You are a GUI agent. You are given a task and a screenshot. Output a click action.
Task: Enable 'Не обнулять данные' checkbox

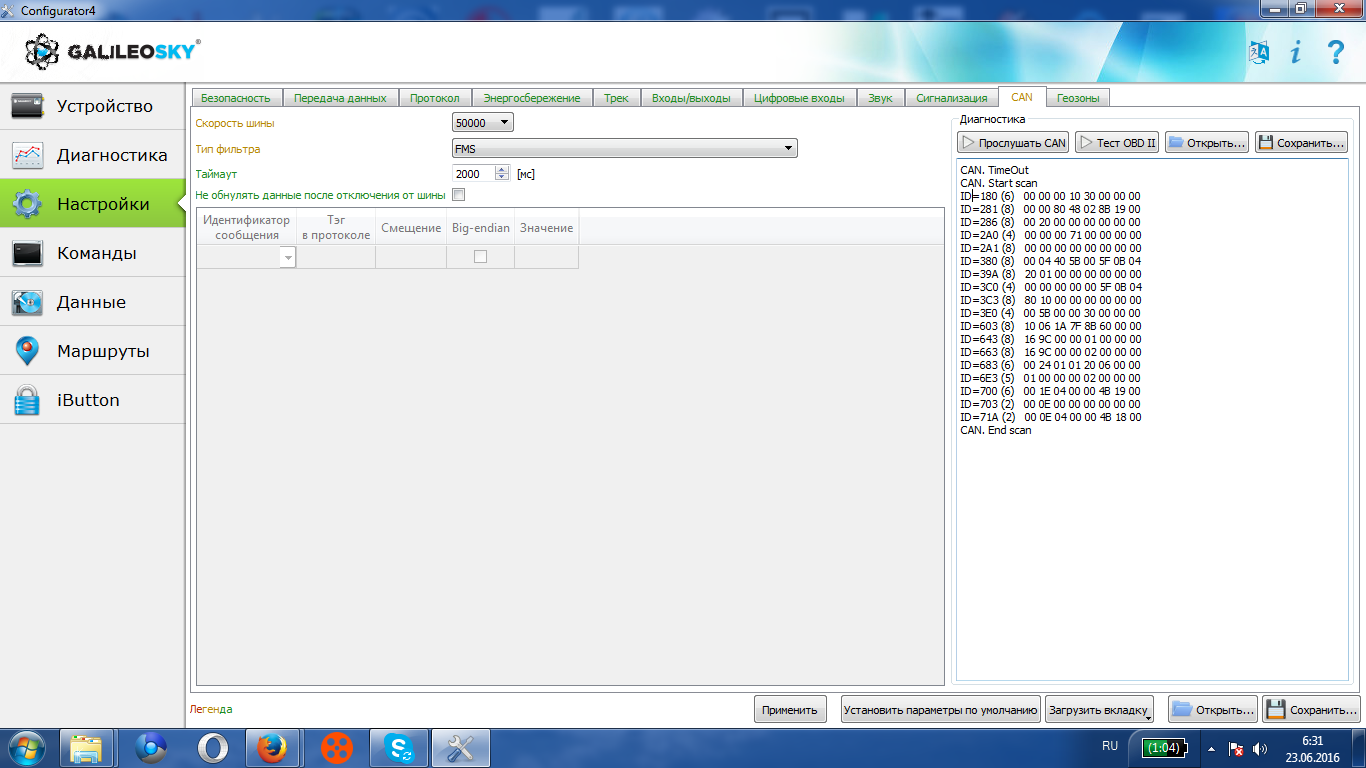[459, 195]
